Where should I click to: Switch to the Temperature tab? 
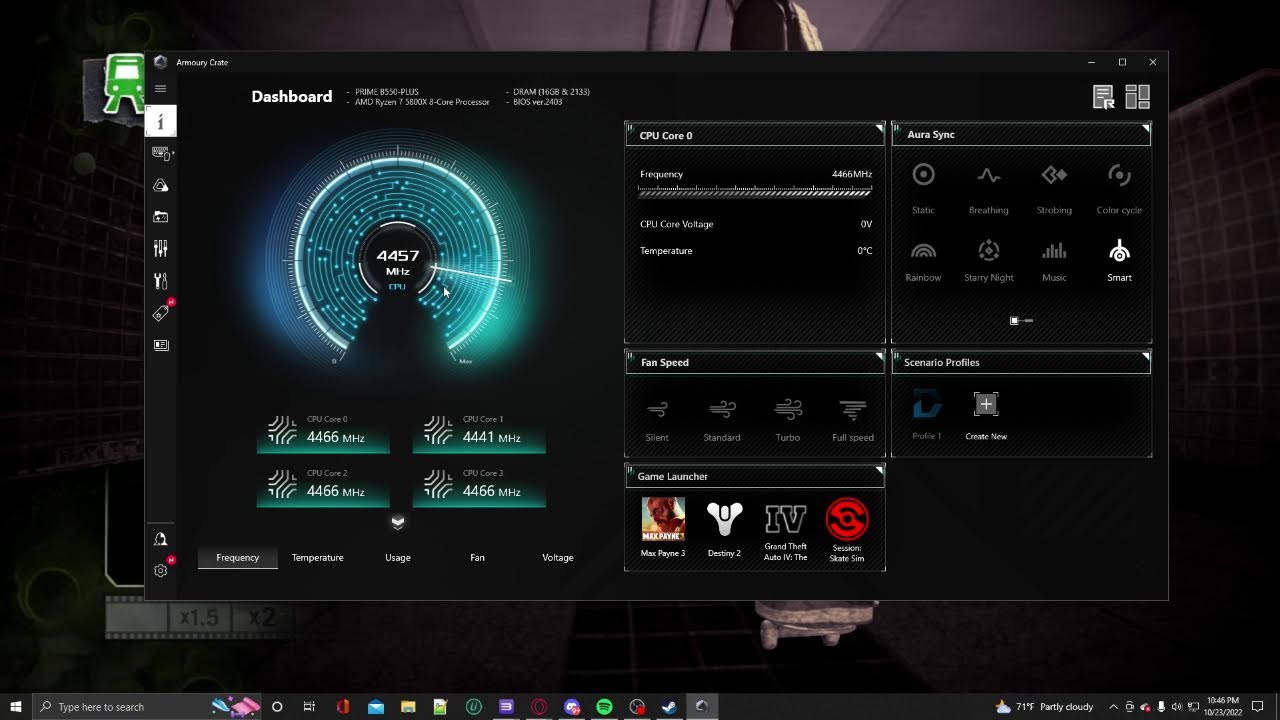[x=318, y=558]
